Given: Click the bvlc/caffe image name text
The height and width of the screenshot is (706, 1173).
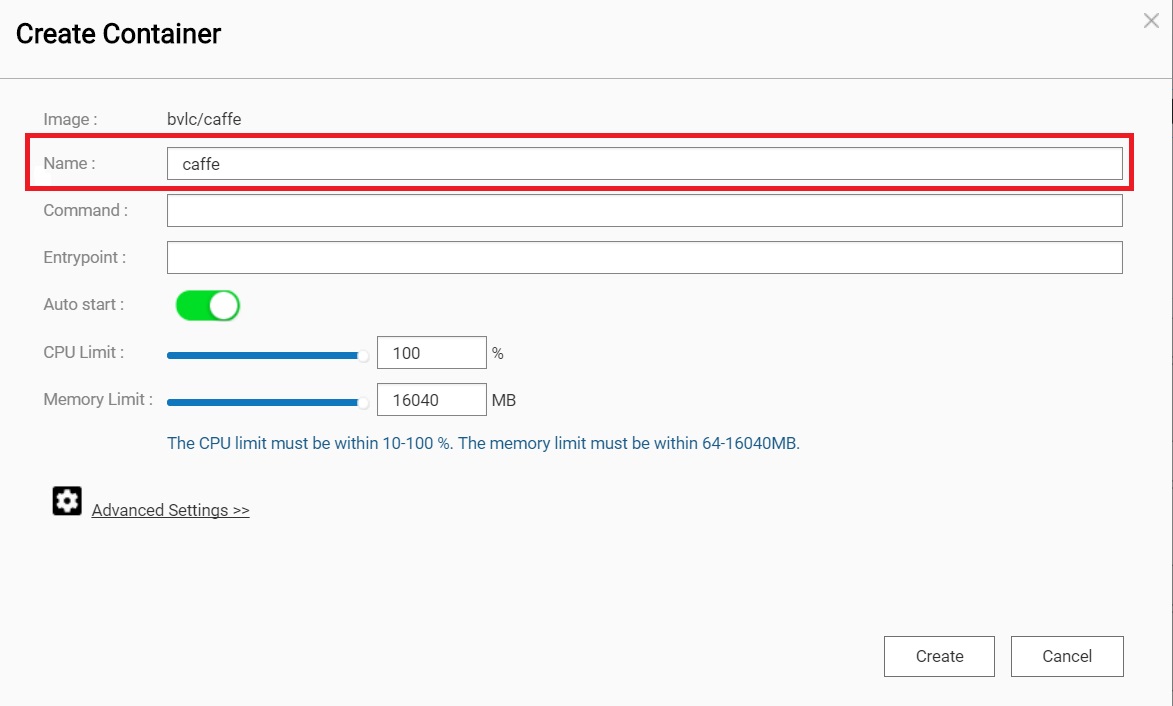Looking at the screenshot, I should pyautogui.click(x=204, y=119).
